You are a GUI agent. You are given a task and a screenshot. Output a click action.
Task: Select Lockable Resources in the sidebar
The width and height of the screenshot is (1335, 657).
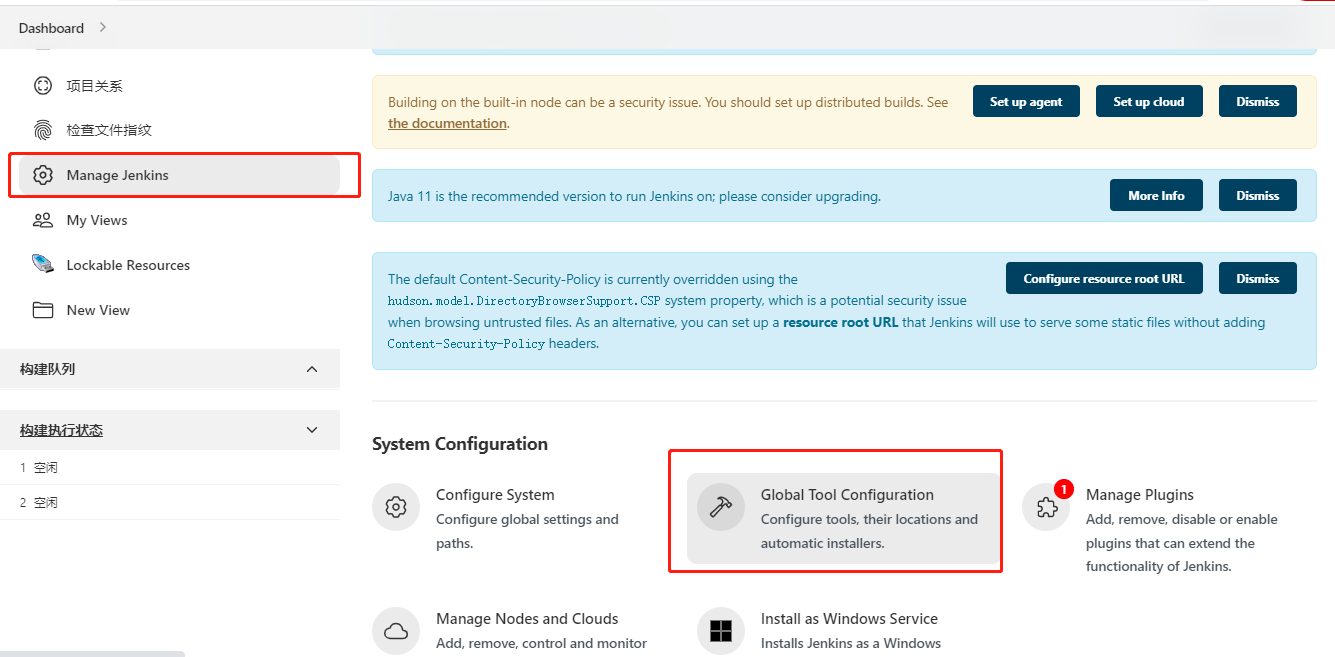pos(128,265)
